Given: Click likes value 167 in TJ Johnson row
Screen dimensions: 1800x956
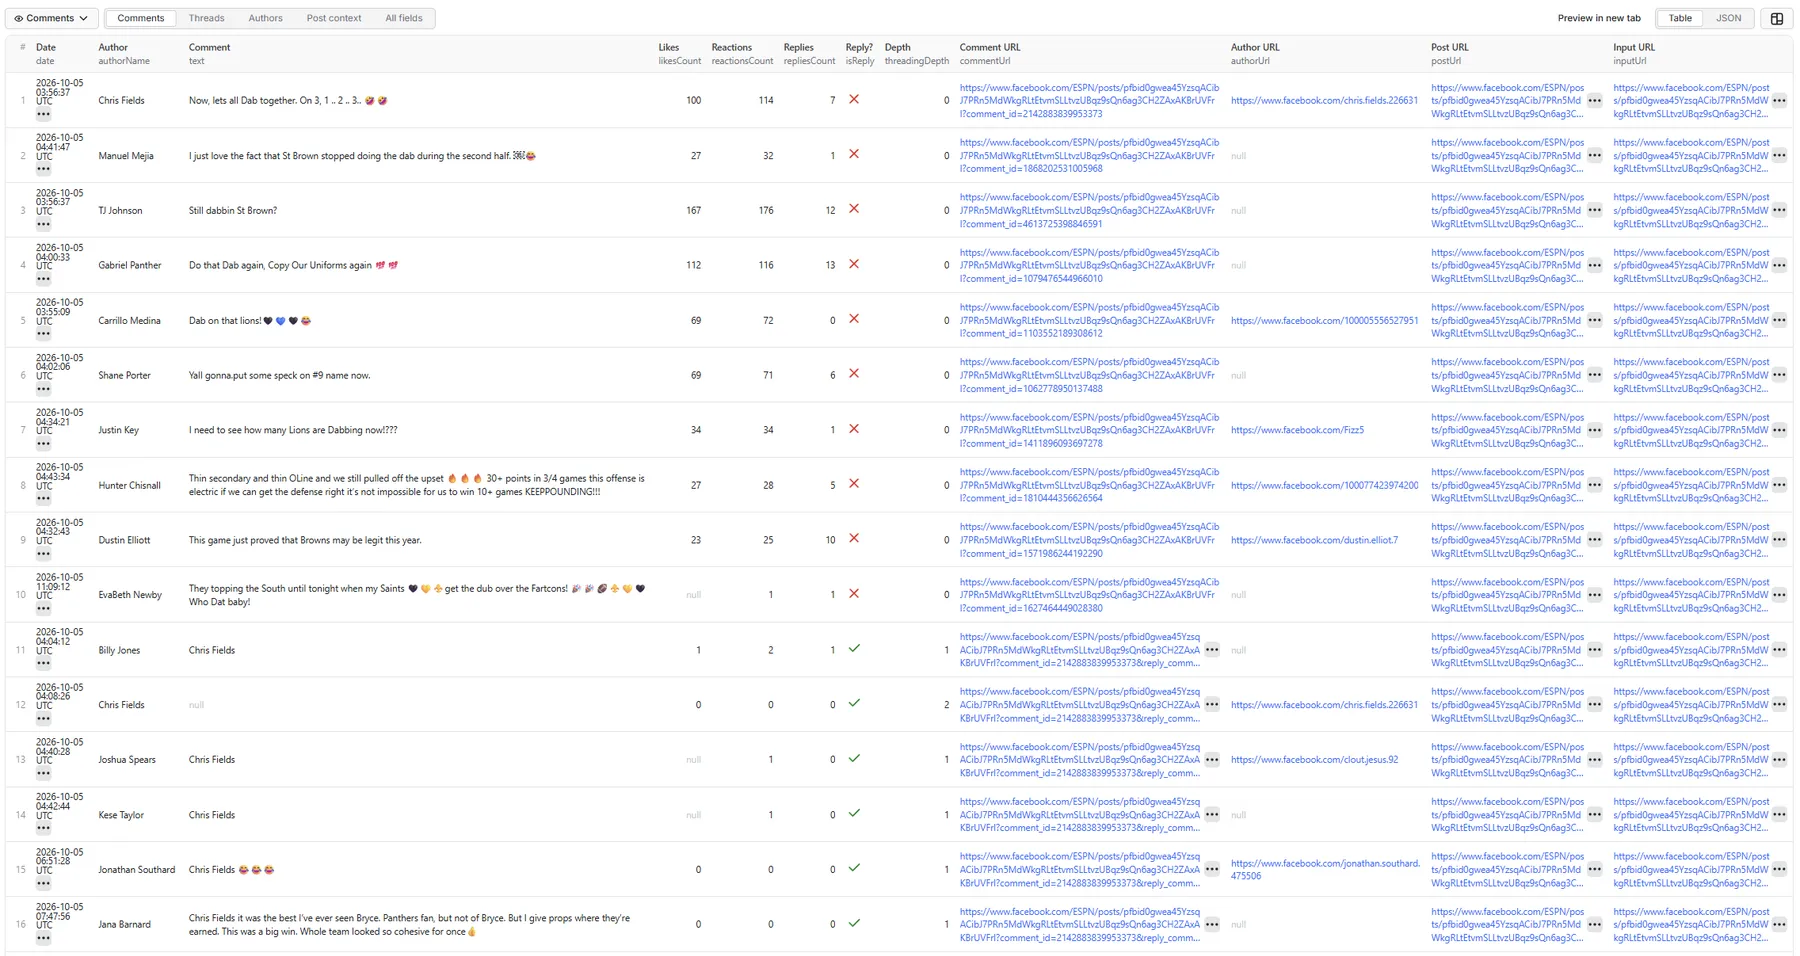Looking at the screenshot, I should point(693,211).
